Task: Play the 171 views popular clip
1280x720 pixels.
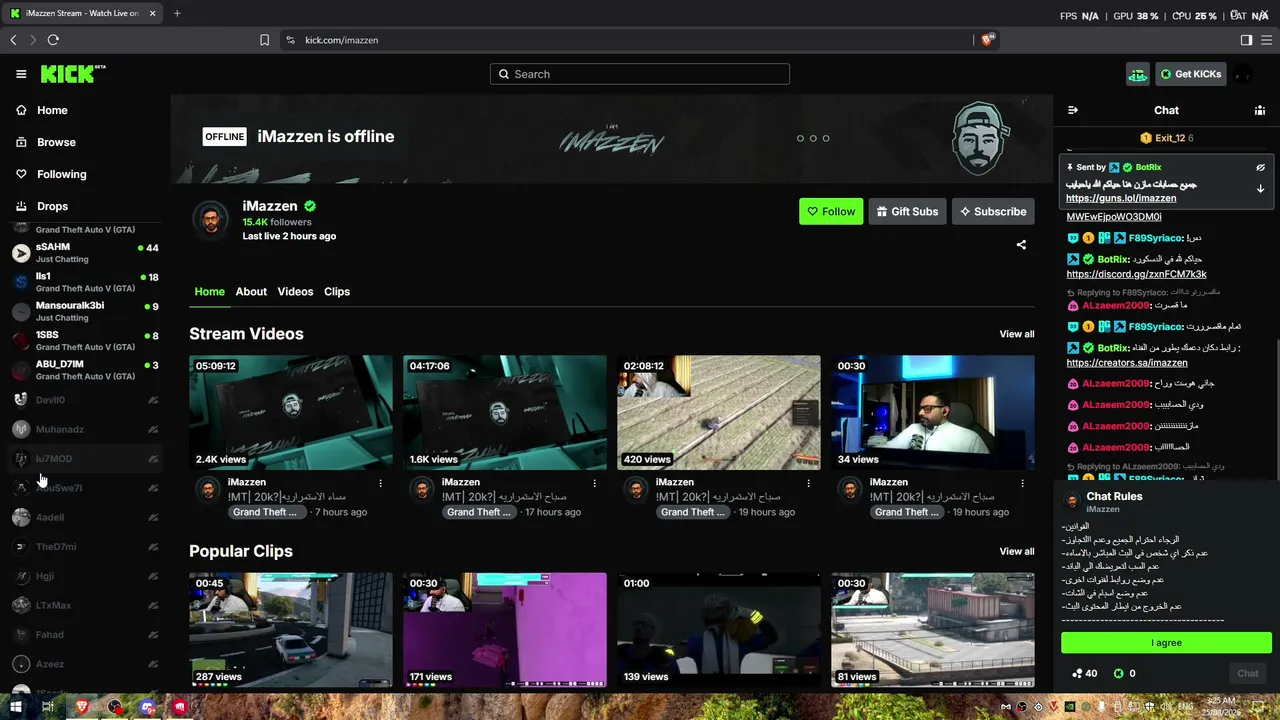Action: point(505,630)
